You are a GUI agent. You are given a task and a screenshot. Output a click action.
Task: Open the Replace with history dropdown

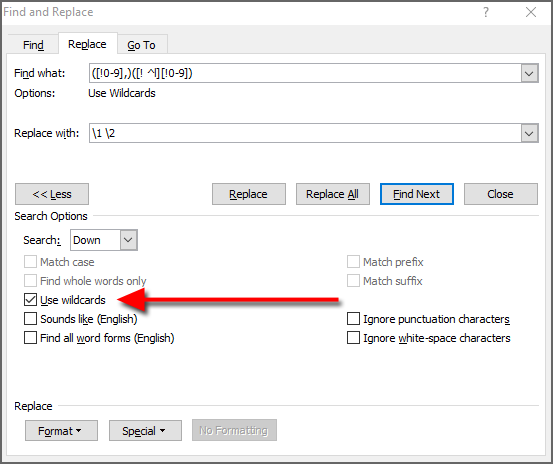[529, 133]
